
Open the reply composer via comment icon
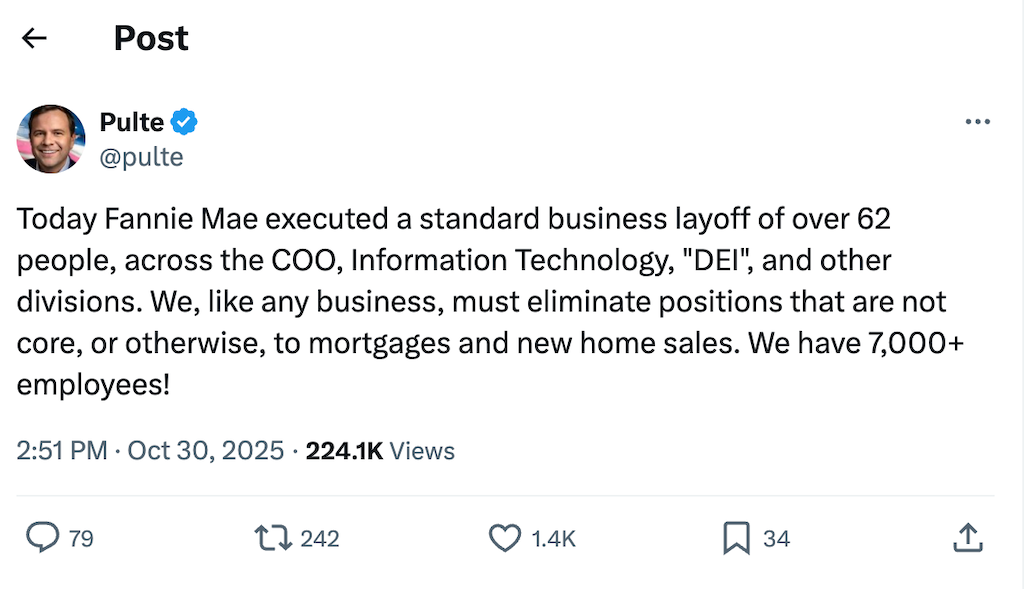coord(41,538)
